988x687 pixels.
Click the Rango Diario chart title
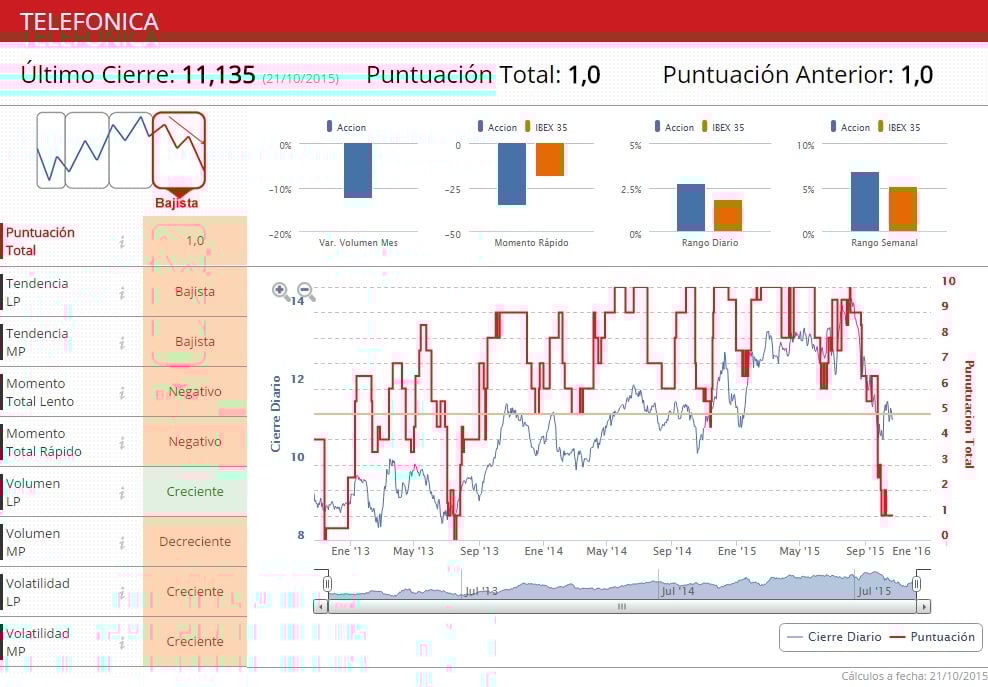tap(709, 243)
